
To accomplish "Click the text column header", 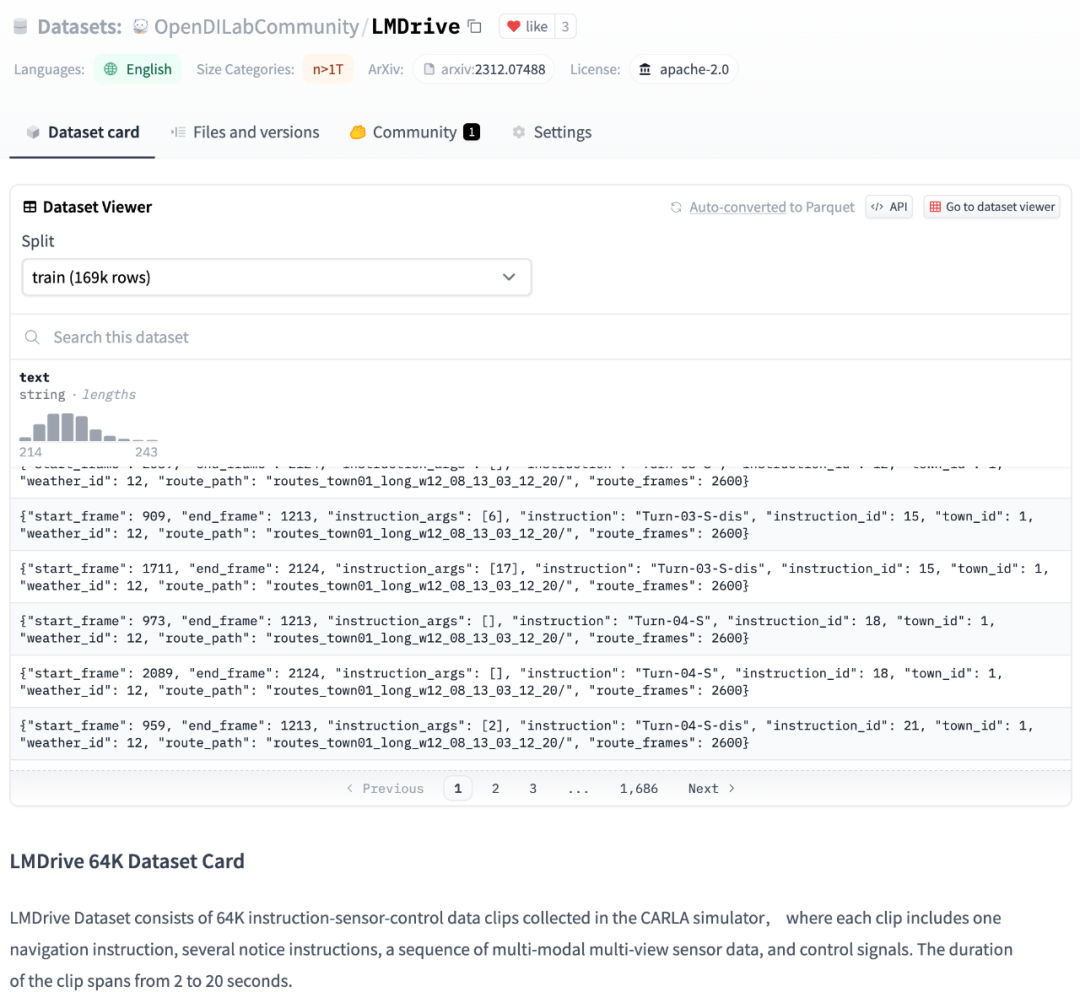I will (34, 377).
